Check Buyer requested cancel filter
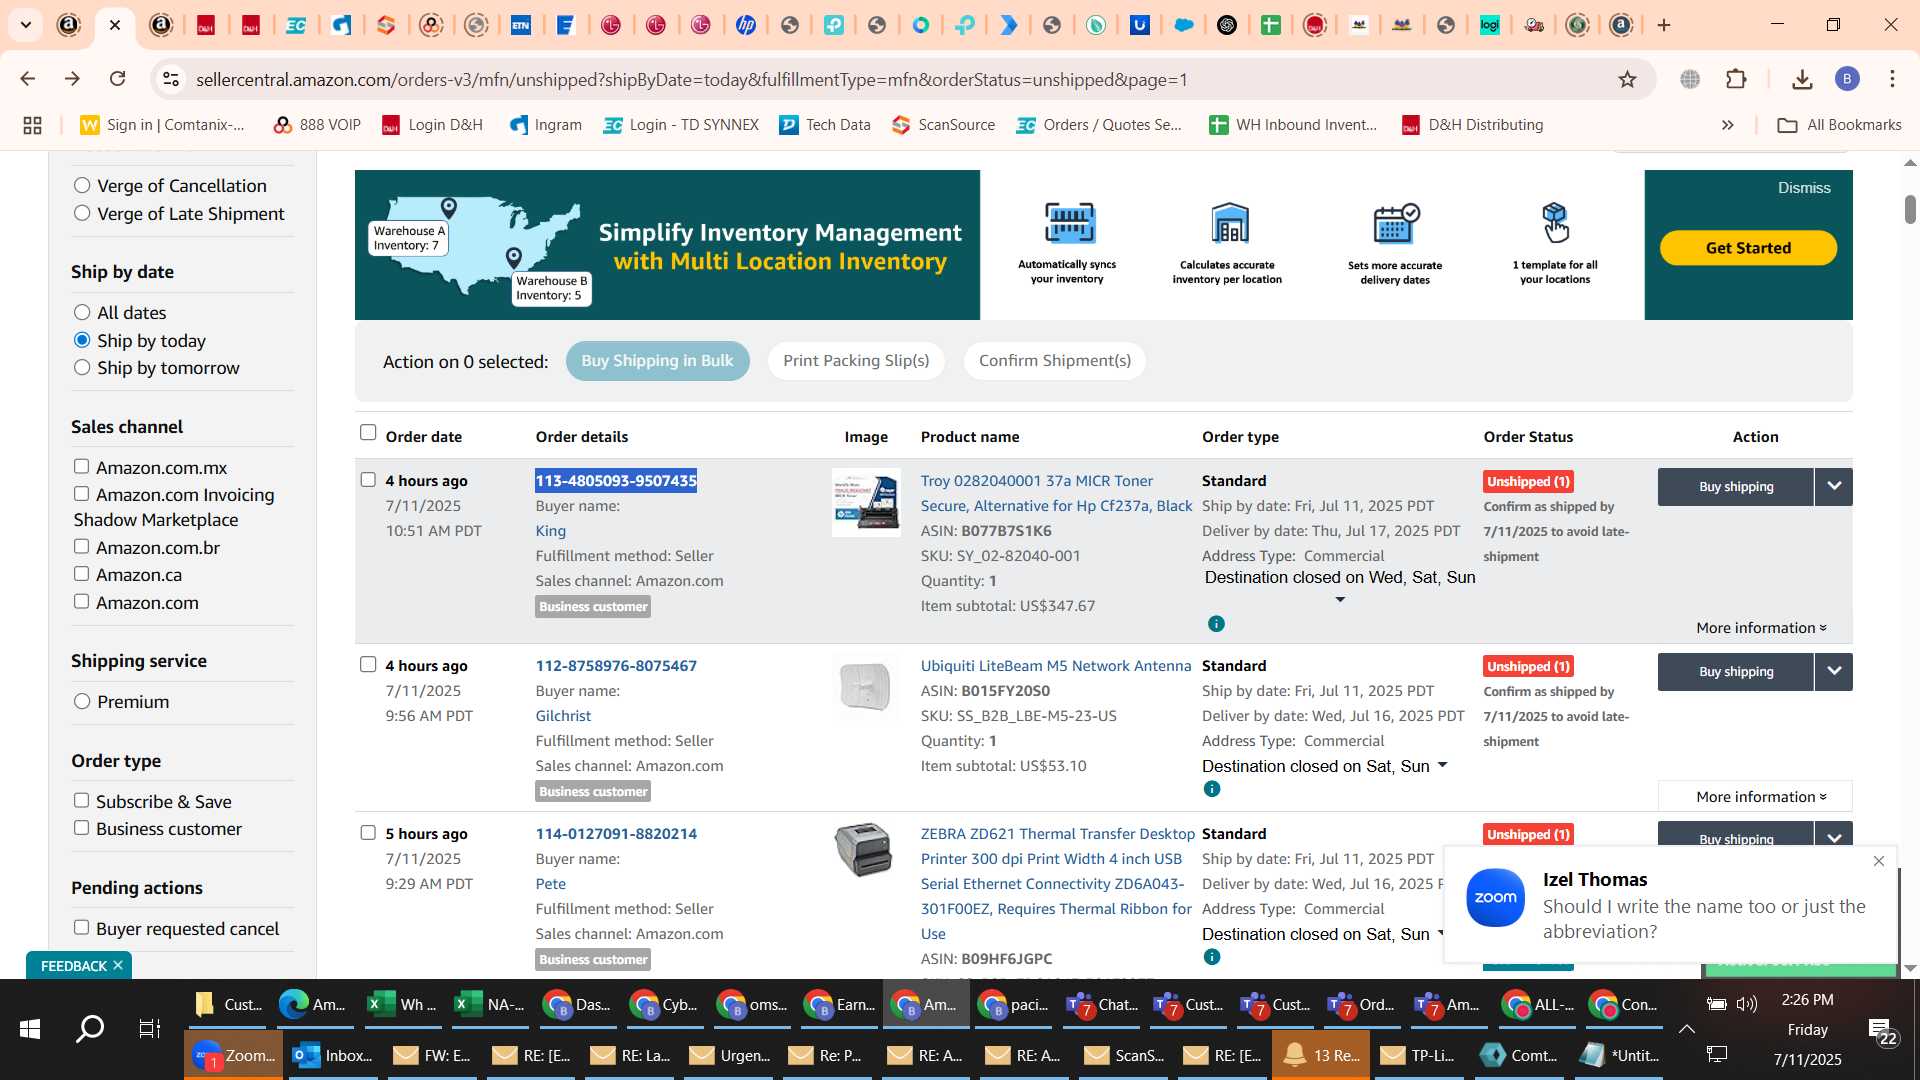This screenshot has width=1920, height=1080. pos(81,927)
